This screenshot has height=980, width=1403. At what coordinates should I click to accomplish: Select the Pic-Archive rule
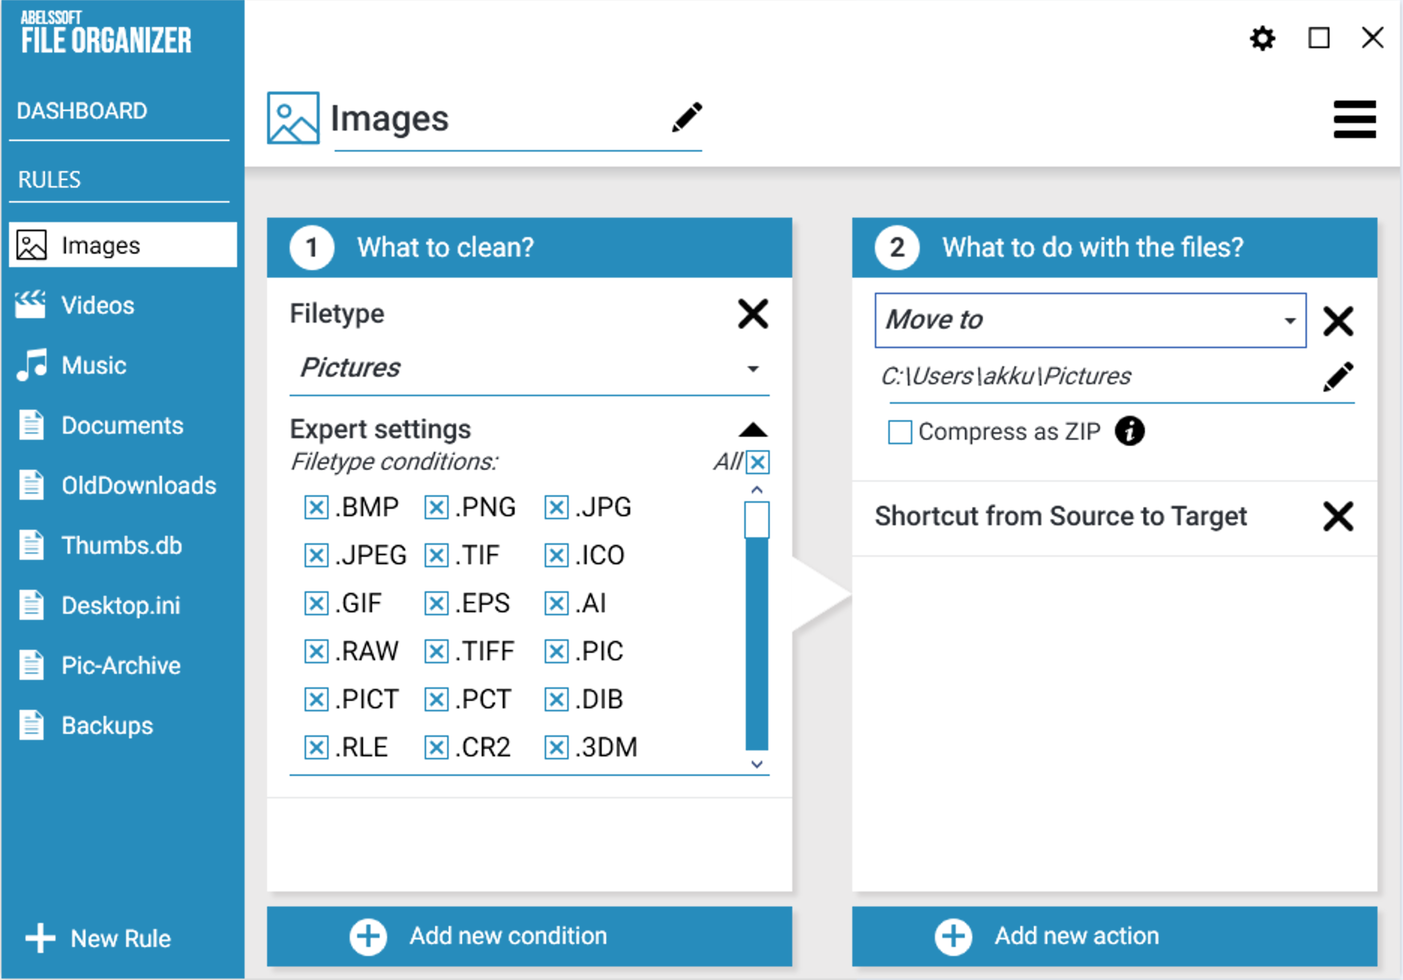120,665
